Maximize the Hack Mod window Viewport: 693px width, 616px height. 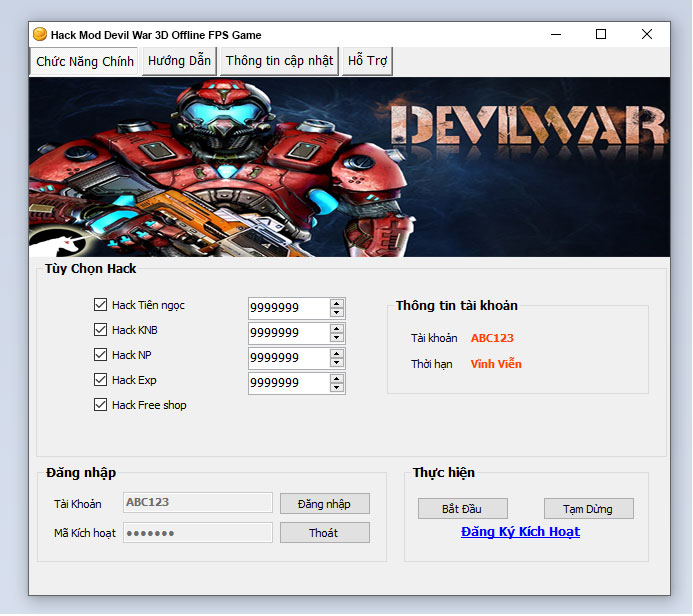601,34
